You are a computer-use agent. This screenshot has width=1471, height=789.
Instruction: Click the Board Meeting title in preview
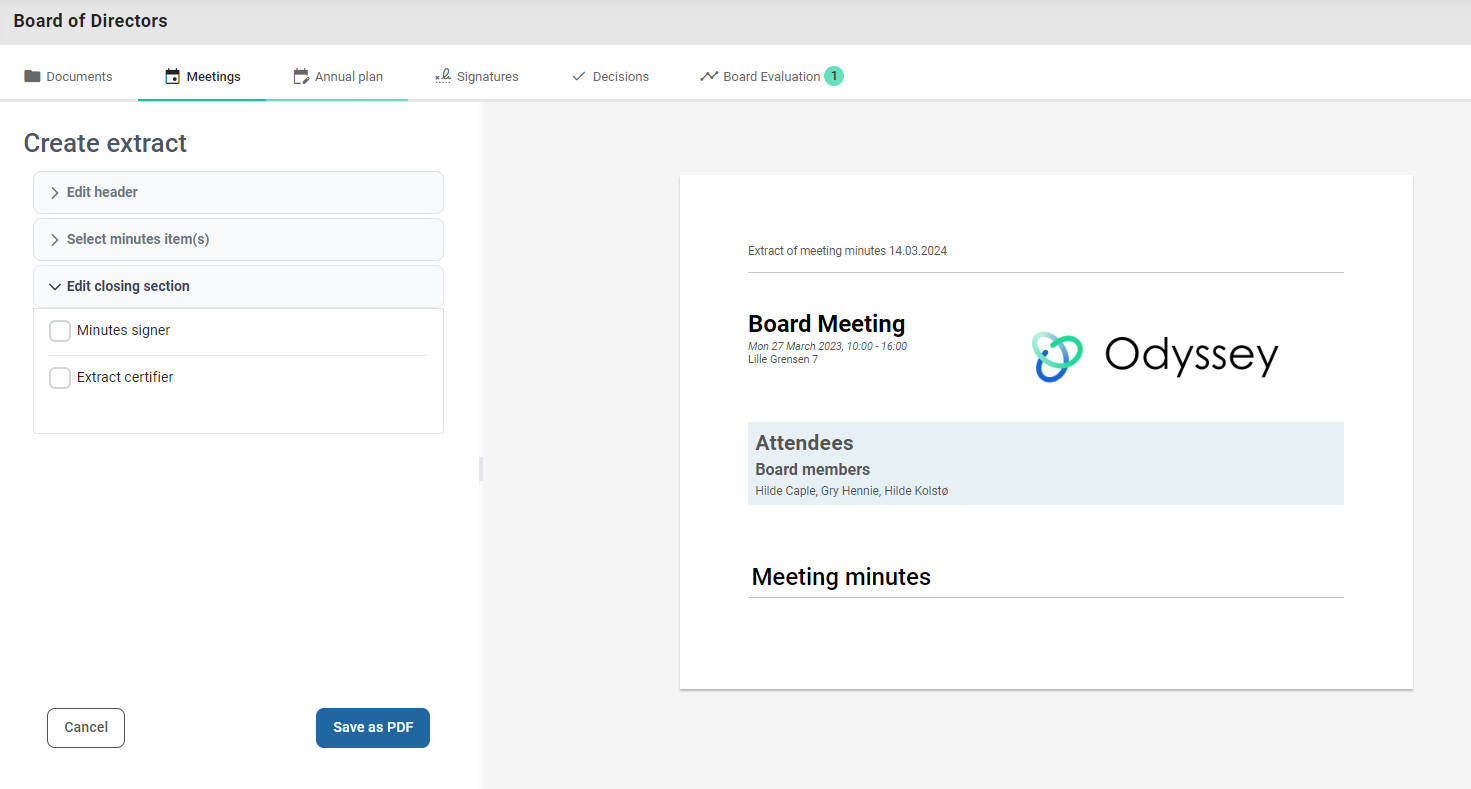click(826, 324)
